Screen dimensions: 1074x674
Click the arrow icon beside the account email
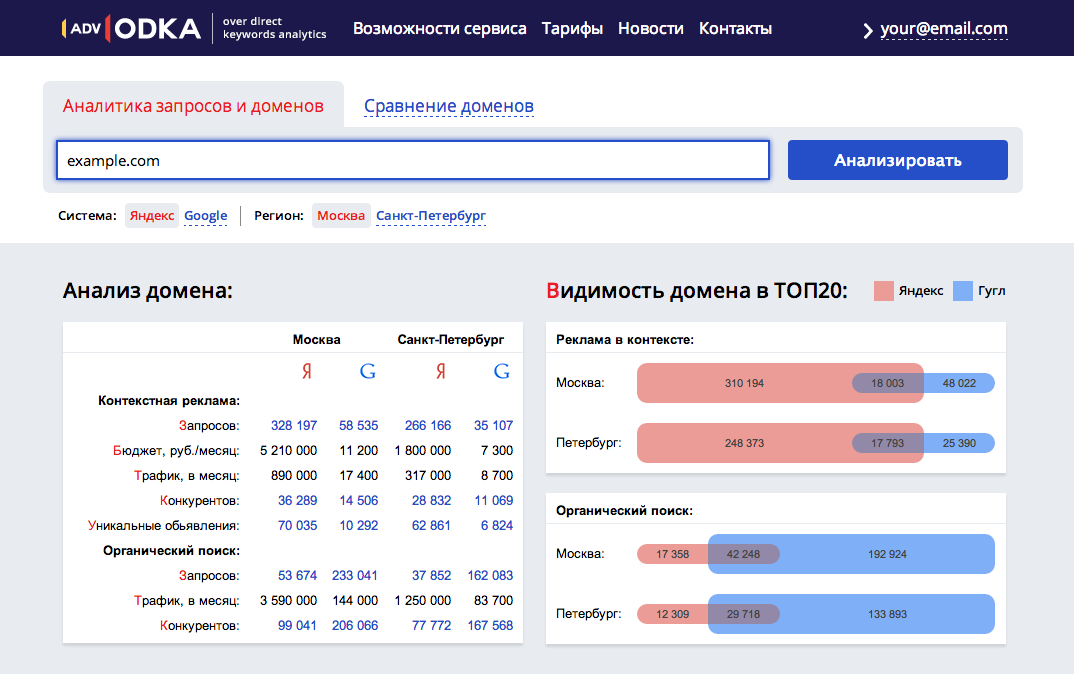pos(868,30)
